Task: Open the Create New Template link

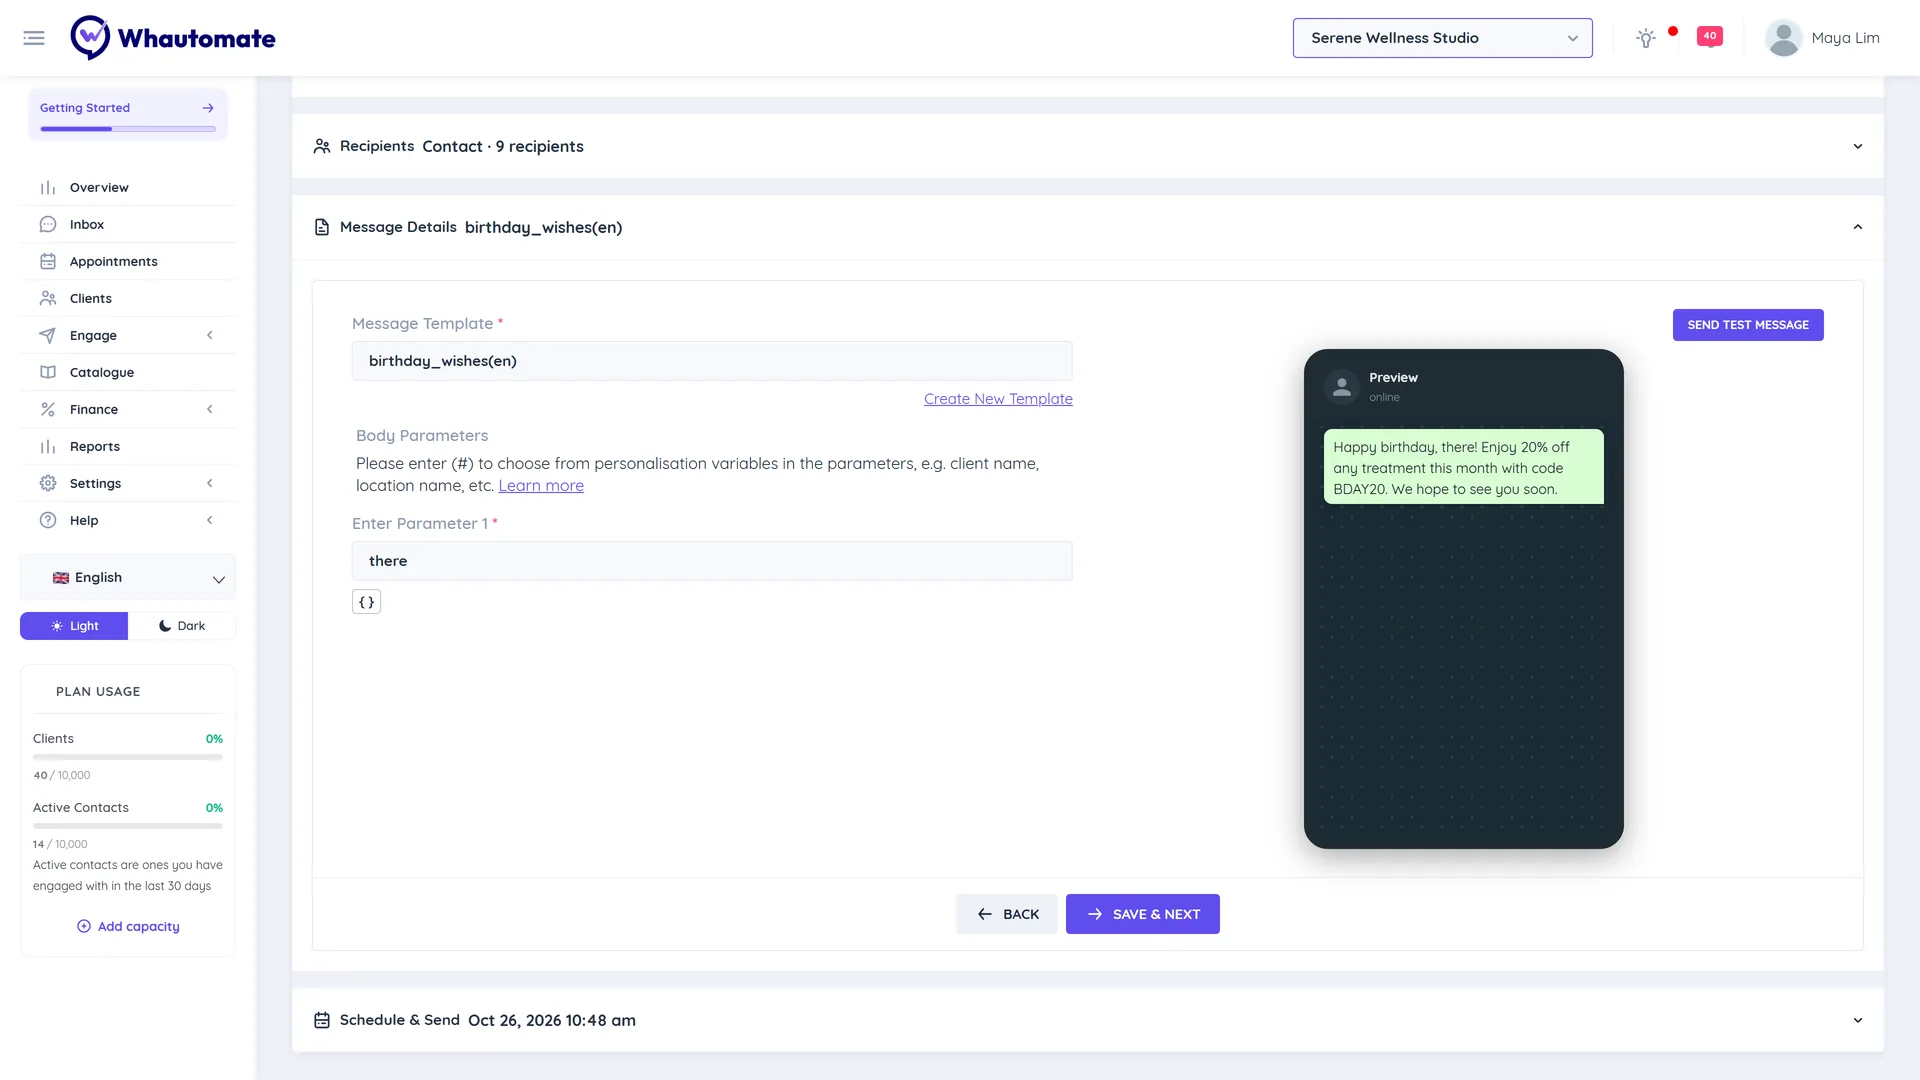Action: [998, 399]
